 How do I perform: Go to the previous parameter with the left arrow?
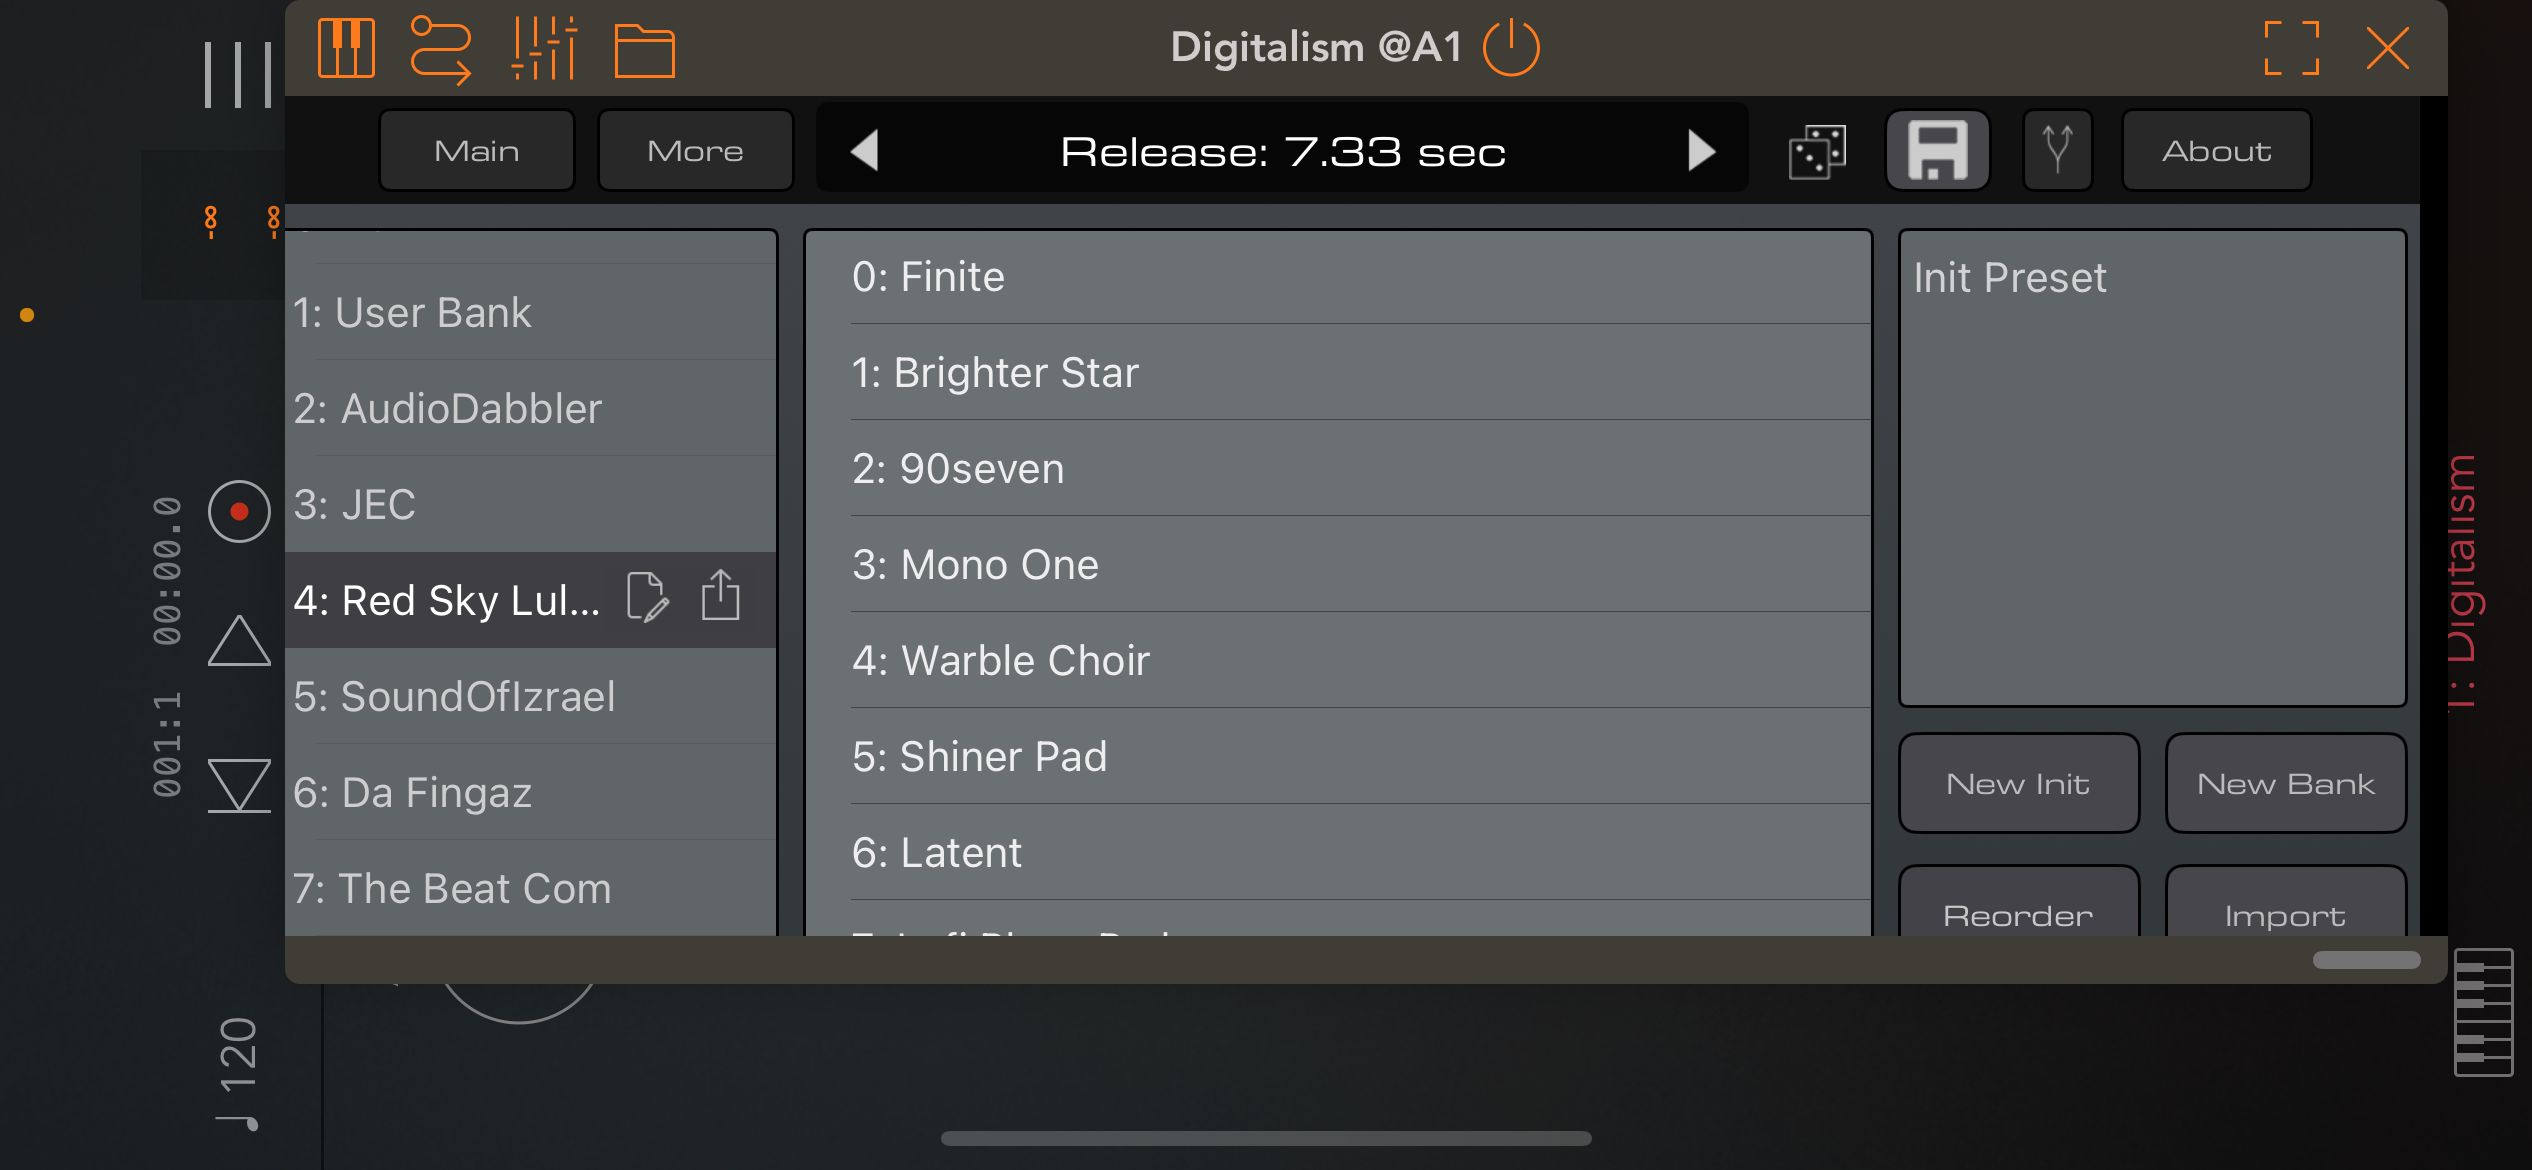pos(864,151)
